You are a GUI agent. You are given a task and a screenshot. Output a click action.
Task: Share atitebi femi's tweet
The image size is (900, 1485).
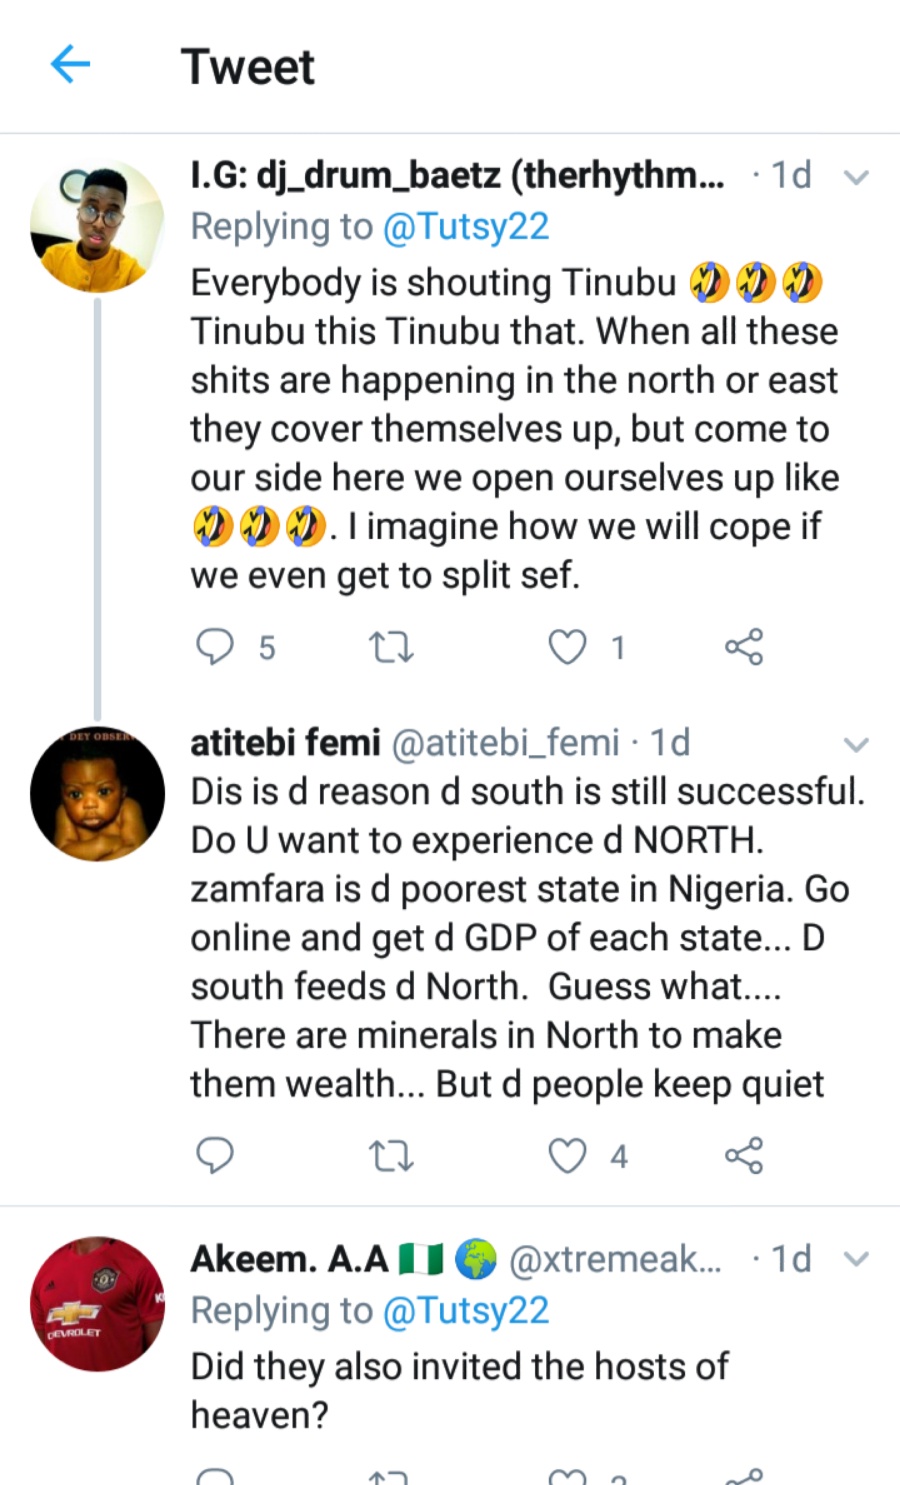(x=744, y=1155)
